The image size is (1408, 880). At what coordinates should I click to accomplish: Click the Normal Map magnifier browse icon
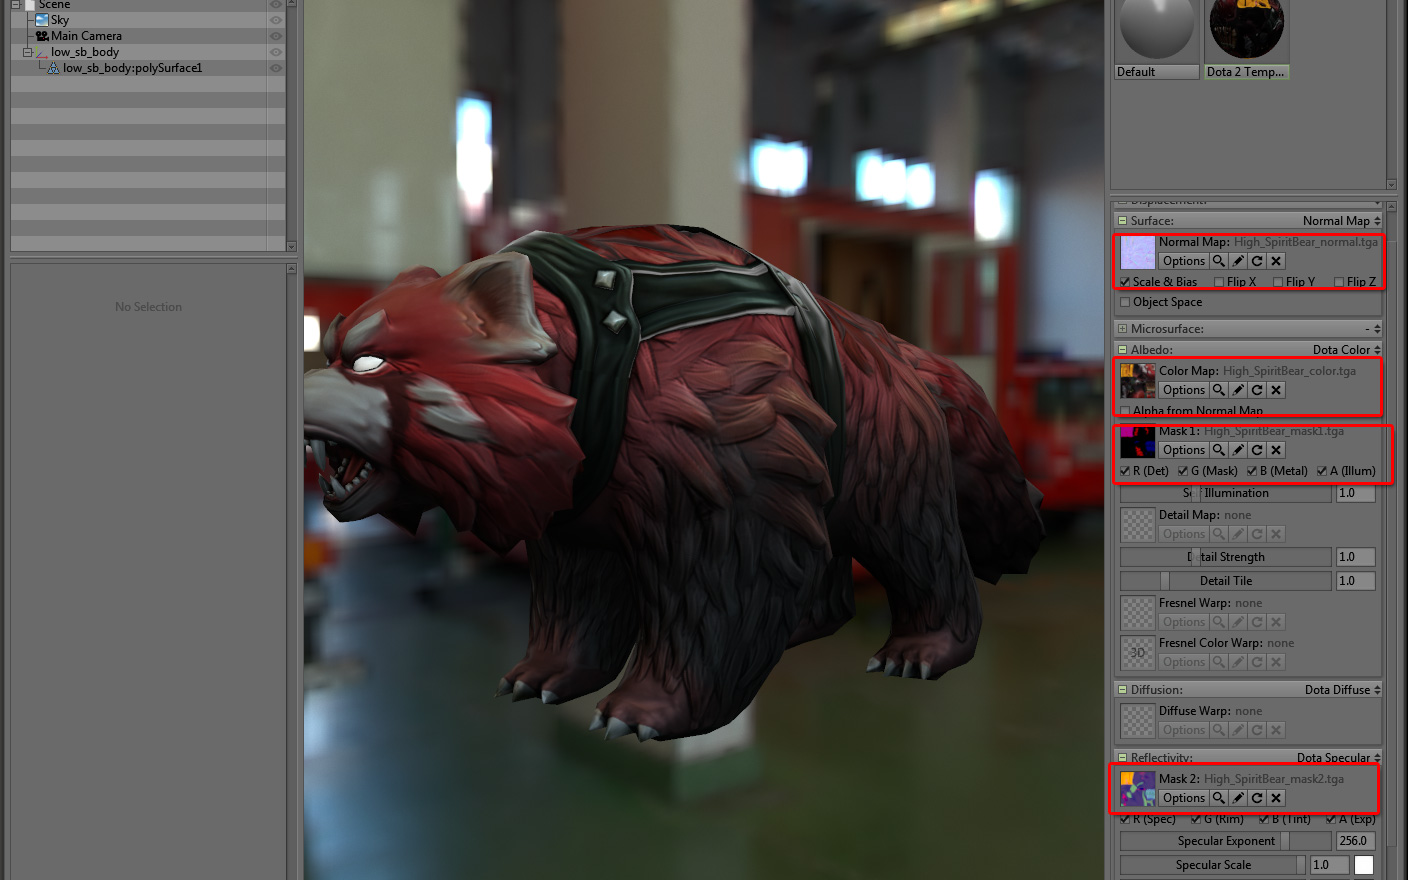coord(1219,261)
